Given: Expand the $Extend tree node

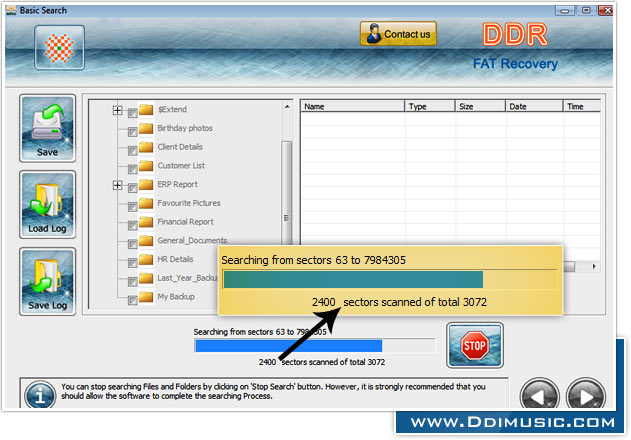Looking at the screenshot, I should (118, 110).
